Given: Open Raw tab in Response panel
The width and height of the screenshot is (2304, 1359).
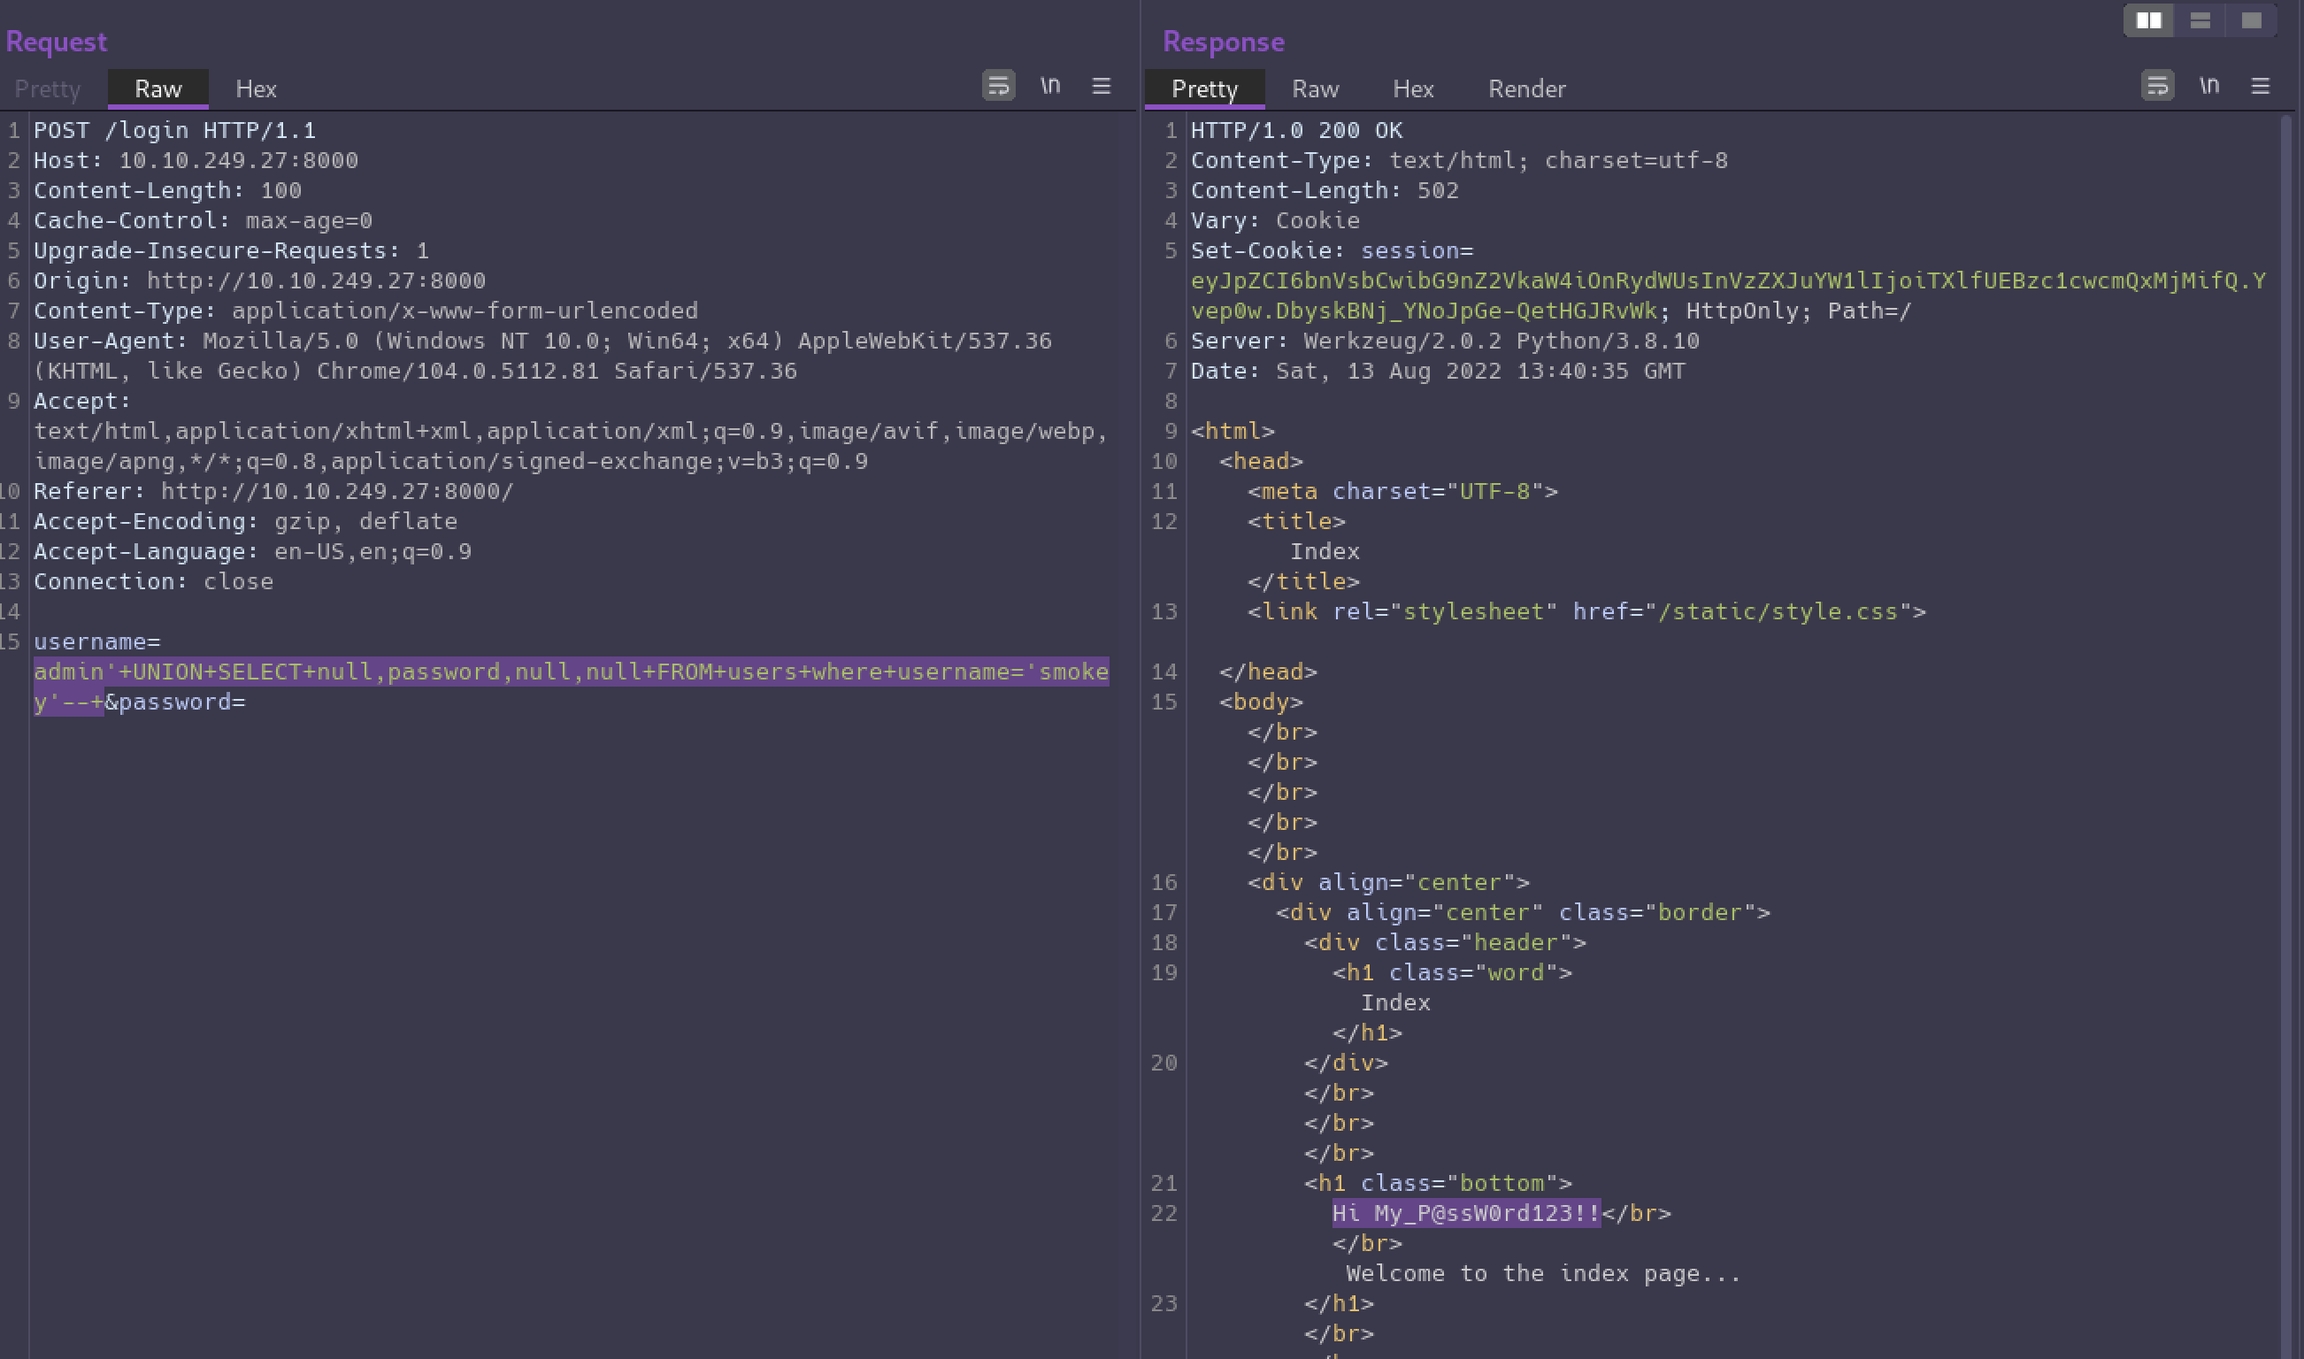Looking at the screenshot, I should point(1315,89).
